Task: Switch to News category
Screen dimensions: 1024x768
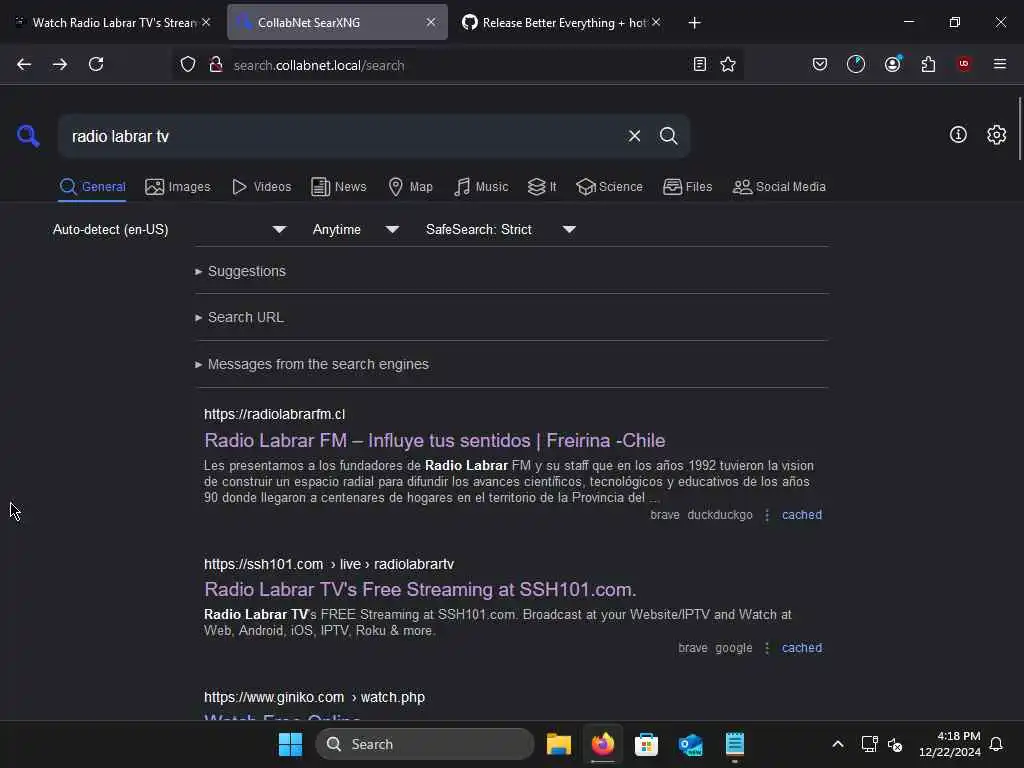Action: (x=339, y=187)
